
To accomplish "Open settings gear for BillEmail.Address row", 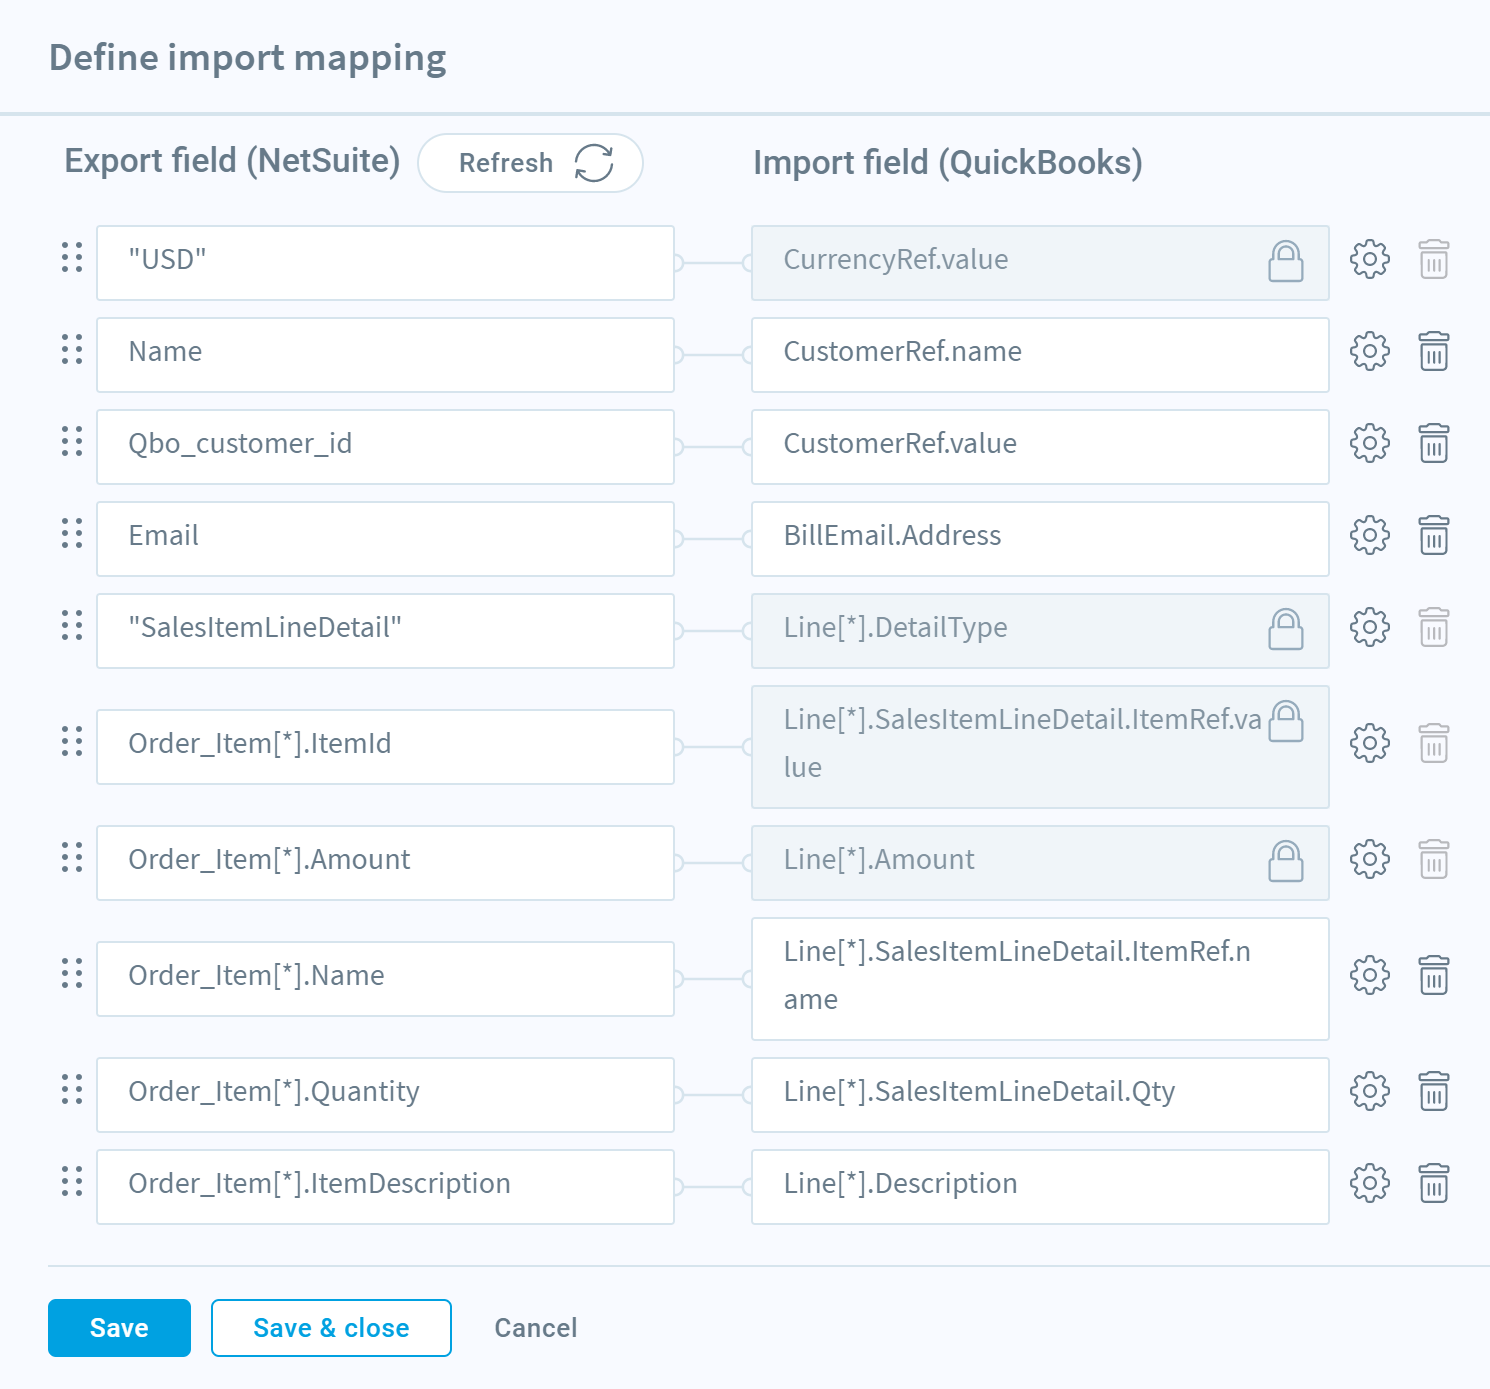I will (1369, 536).
